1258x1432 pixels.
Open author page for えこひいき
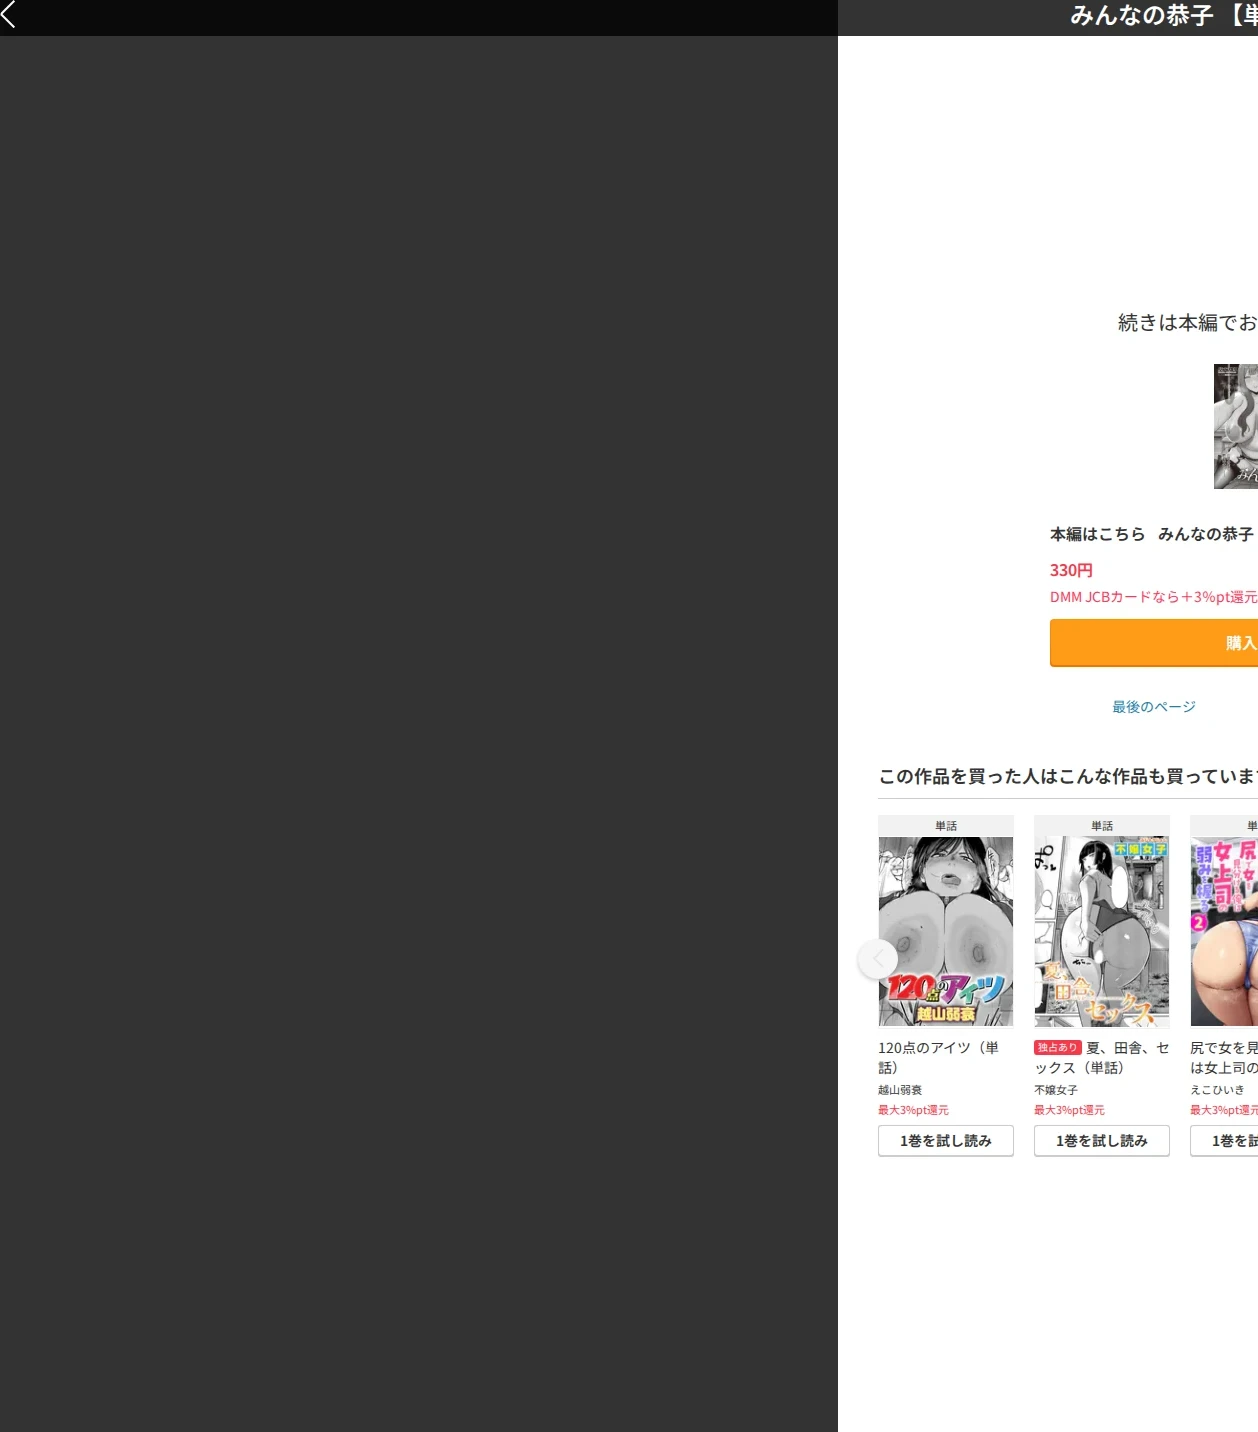click(x=1218, y=1090)
